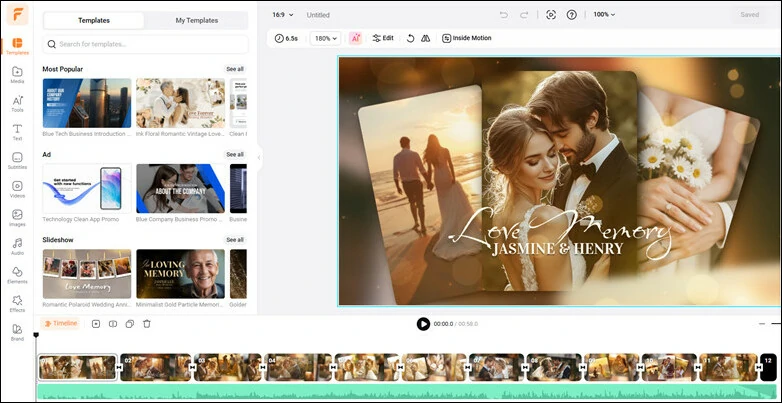Click the add scene icon beside Timeline
The width and height of the screenshot is (782, 403).
[x=96, y=324]
